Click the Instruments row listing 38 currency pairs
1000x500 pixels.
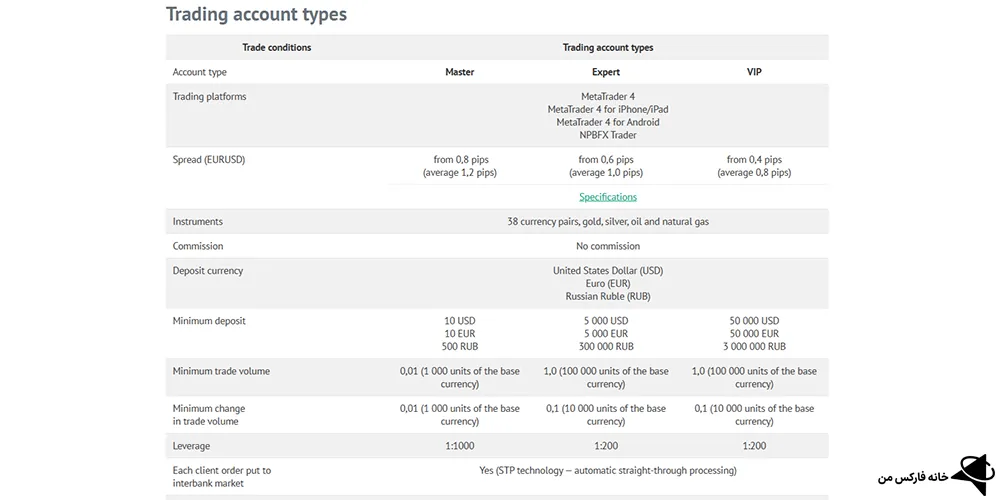(x=607, y=221)
